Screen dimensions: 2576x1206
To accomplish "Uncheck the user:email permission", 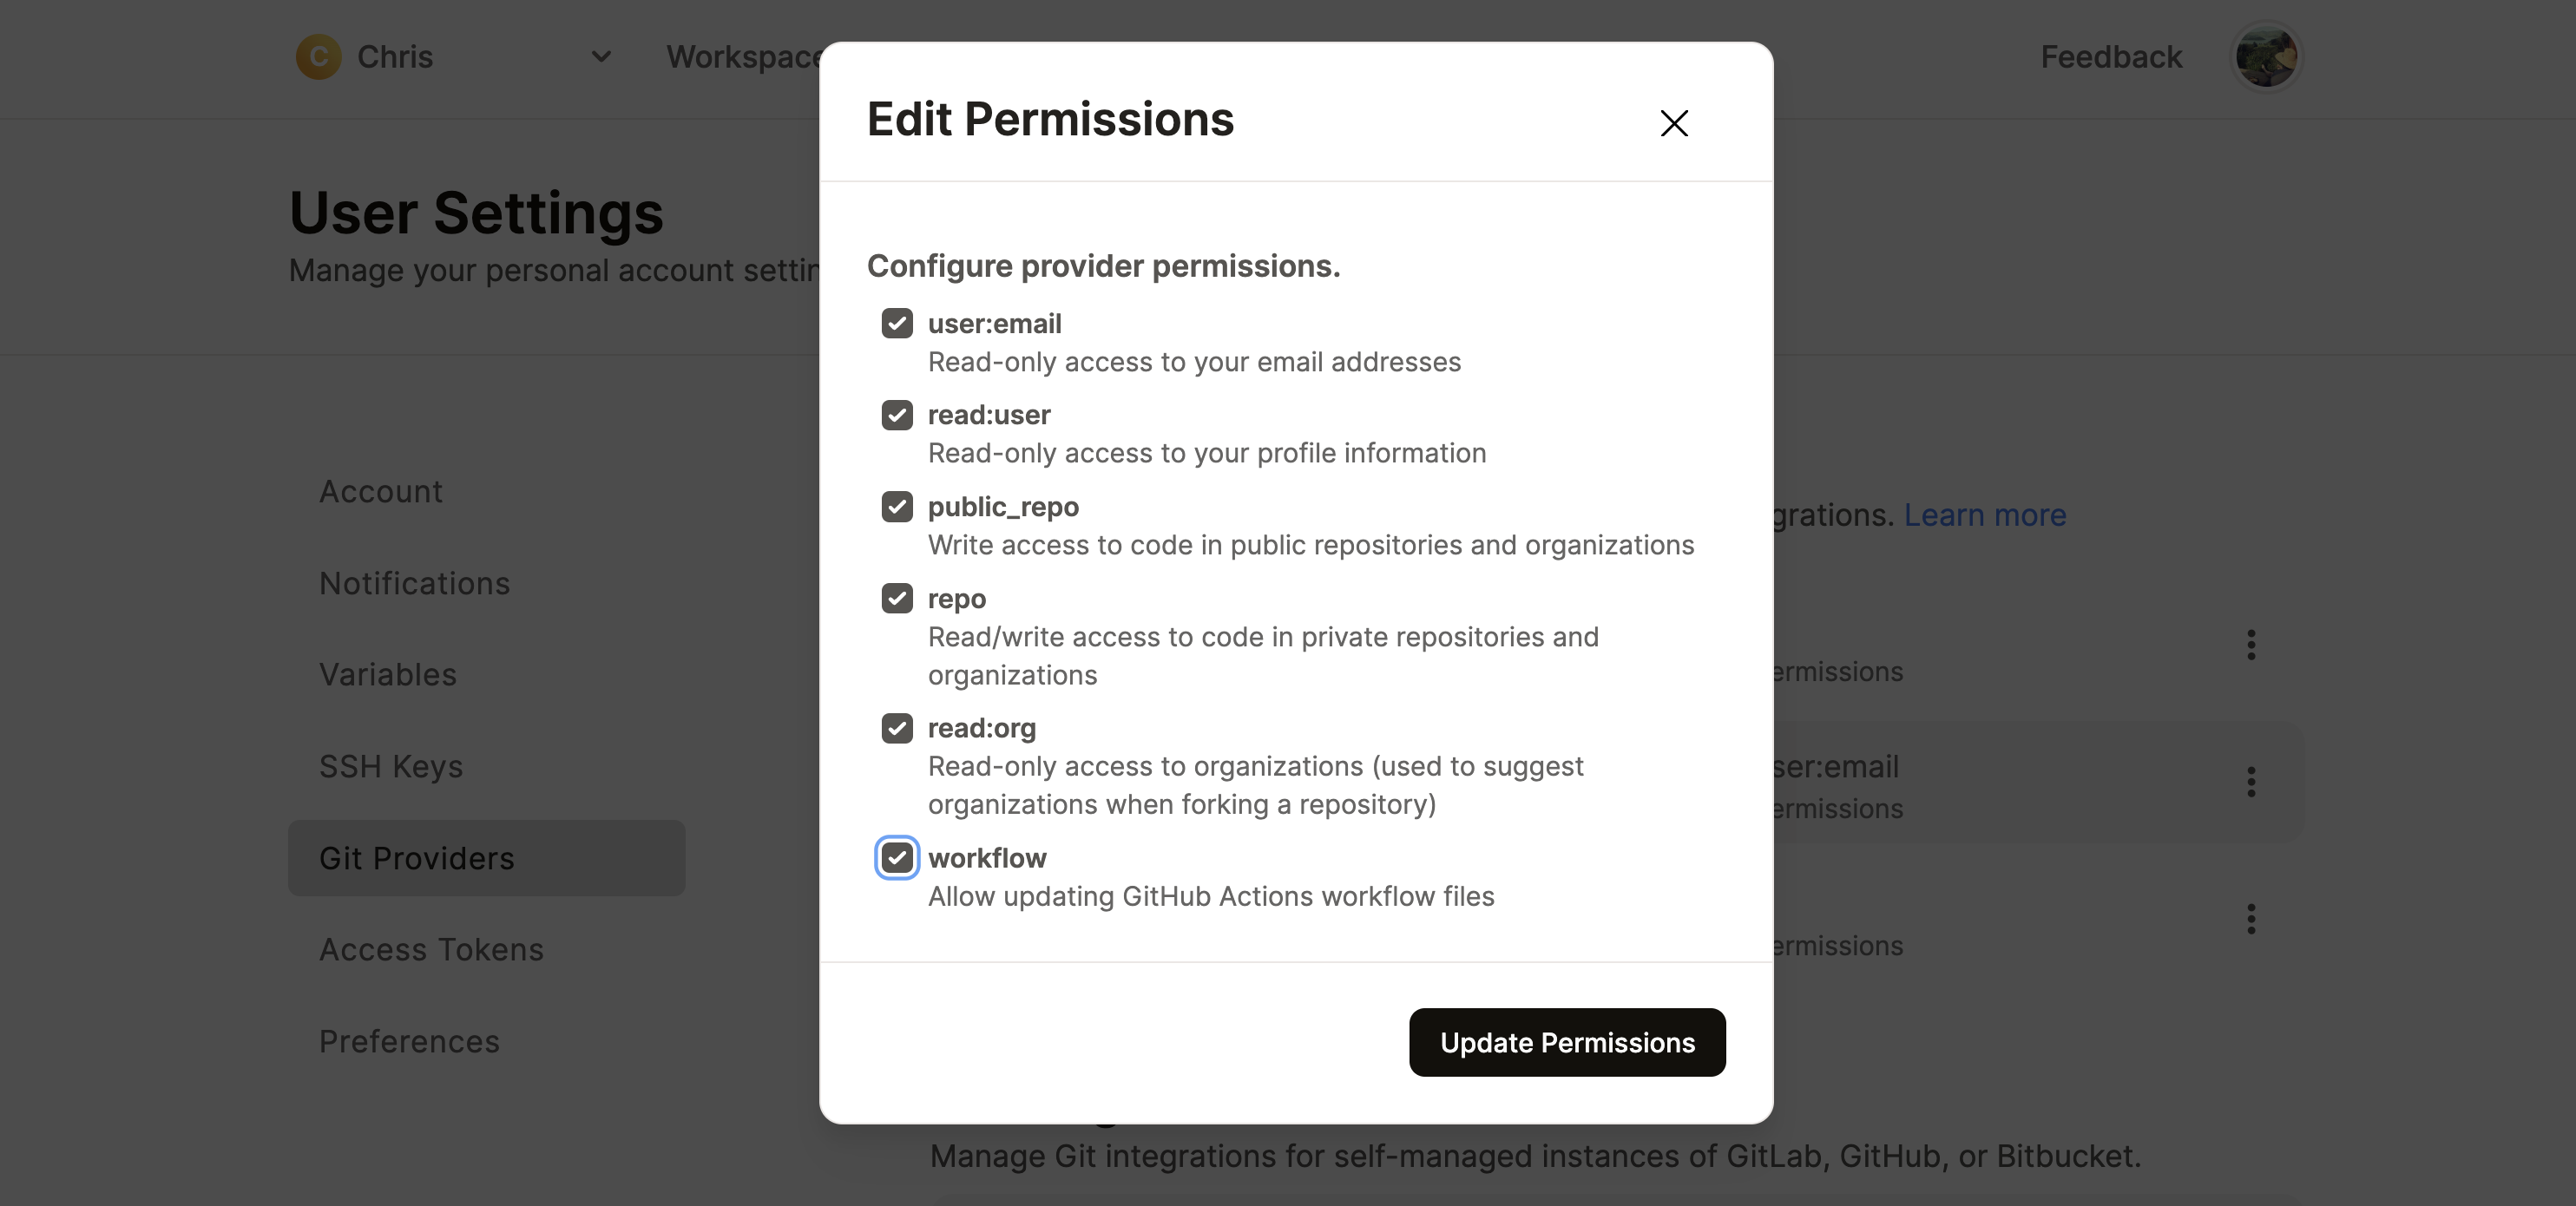I will tap(896, 323).
